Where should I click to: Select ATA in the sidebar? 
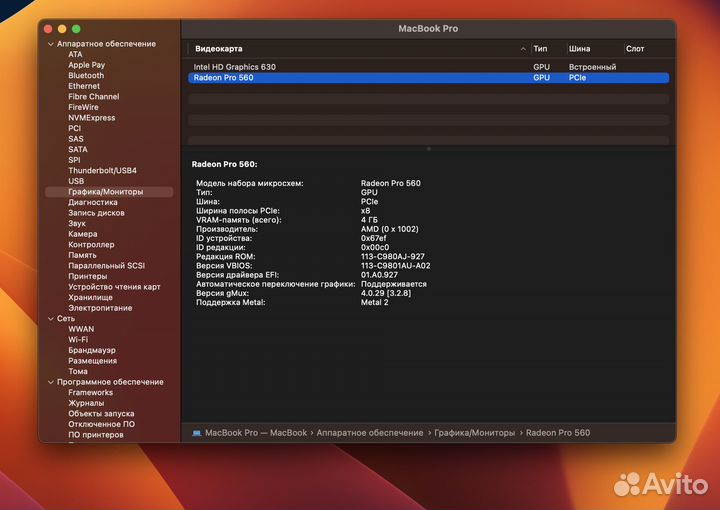click(x=75, y=54)
